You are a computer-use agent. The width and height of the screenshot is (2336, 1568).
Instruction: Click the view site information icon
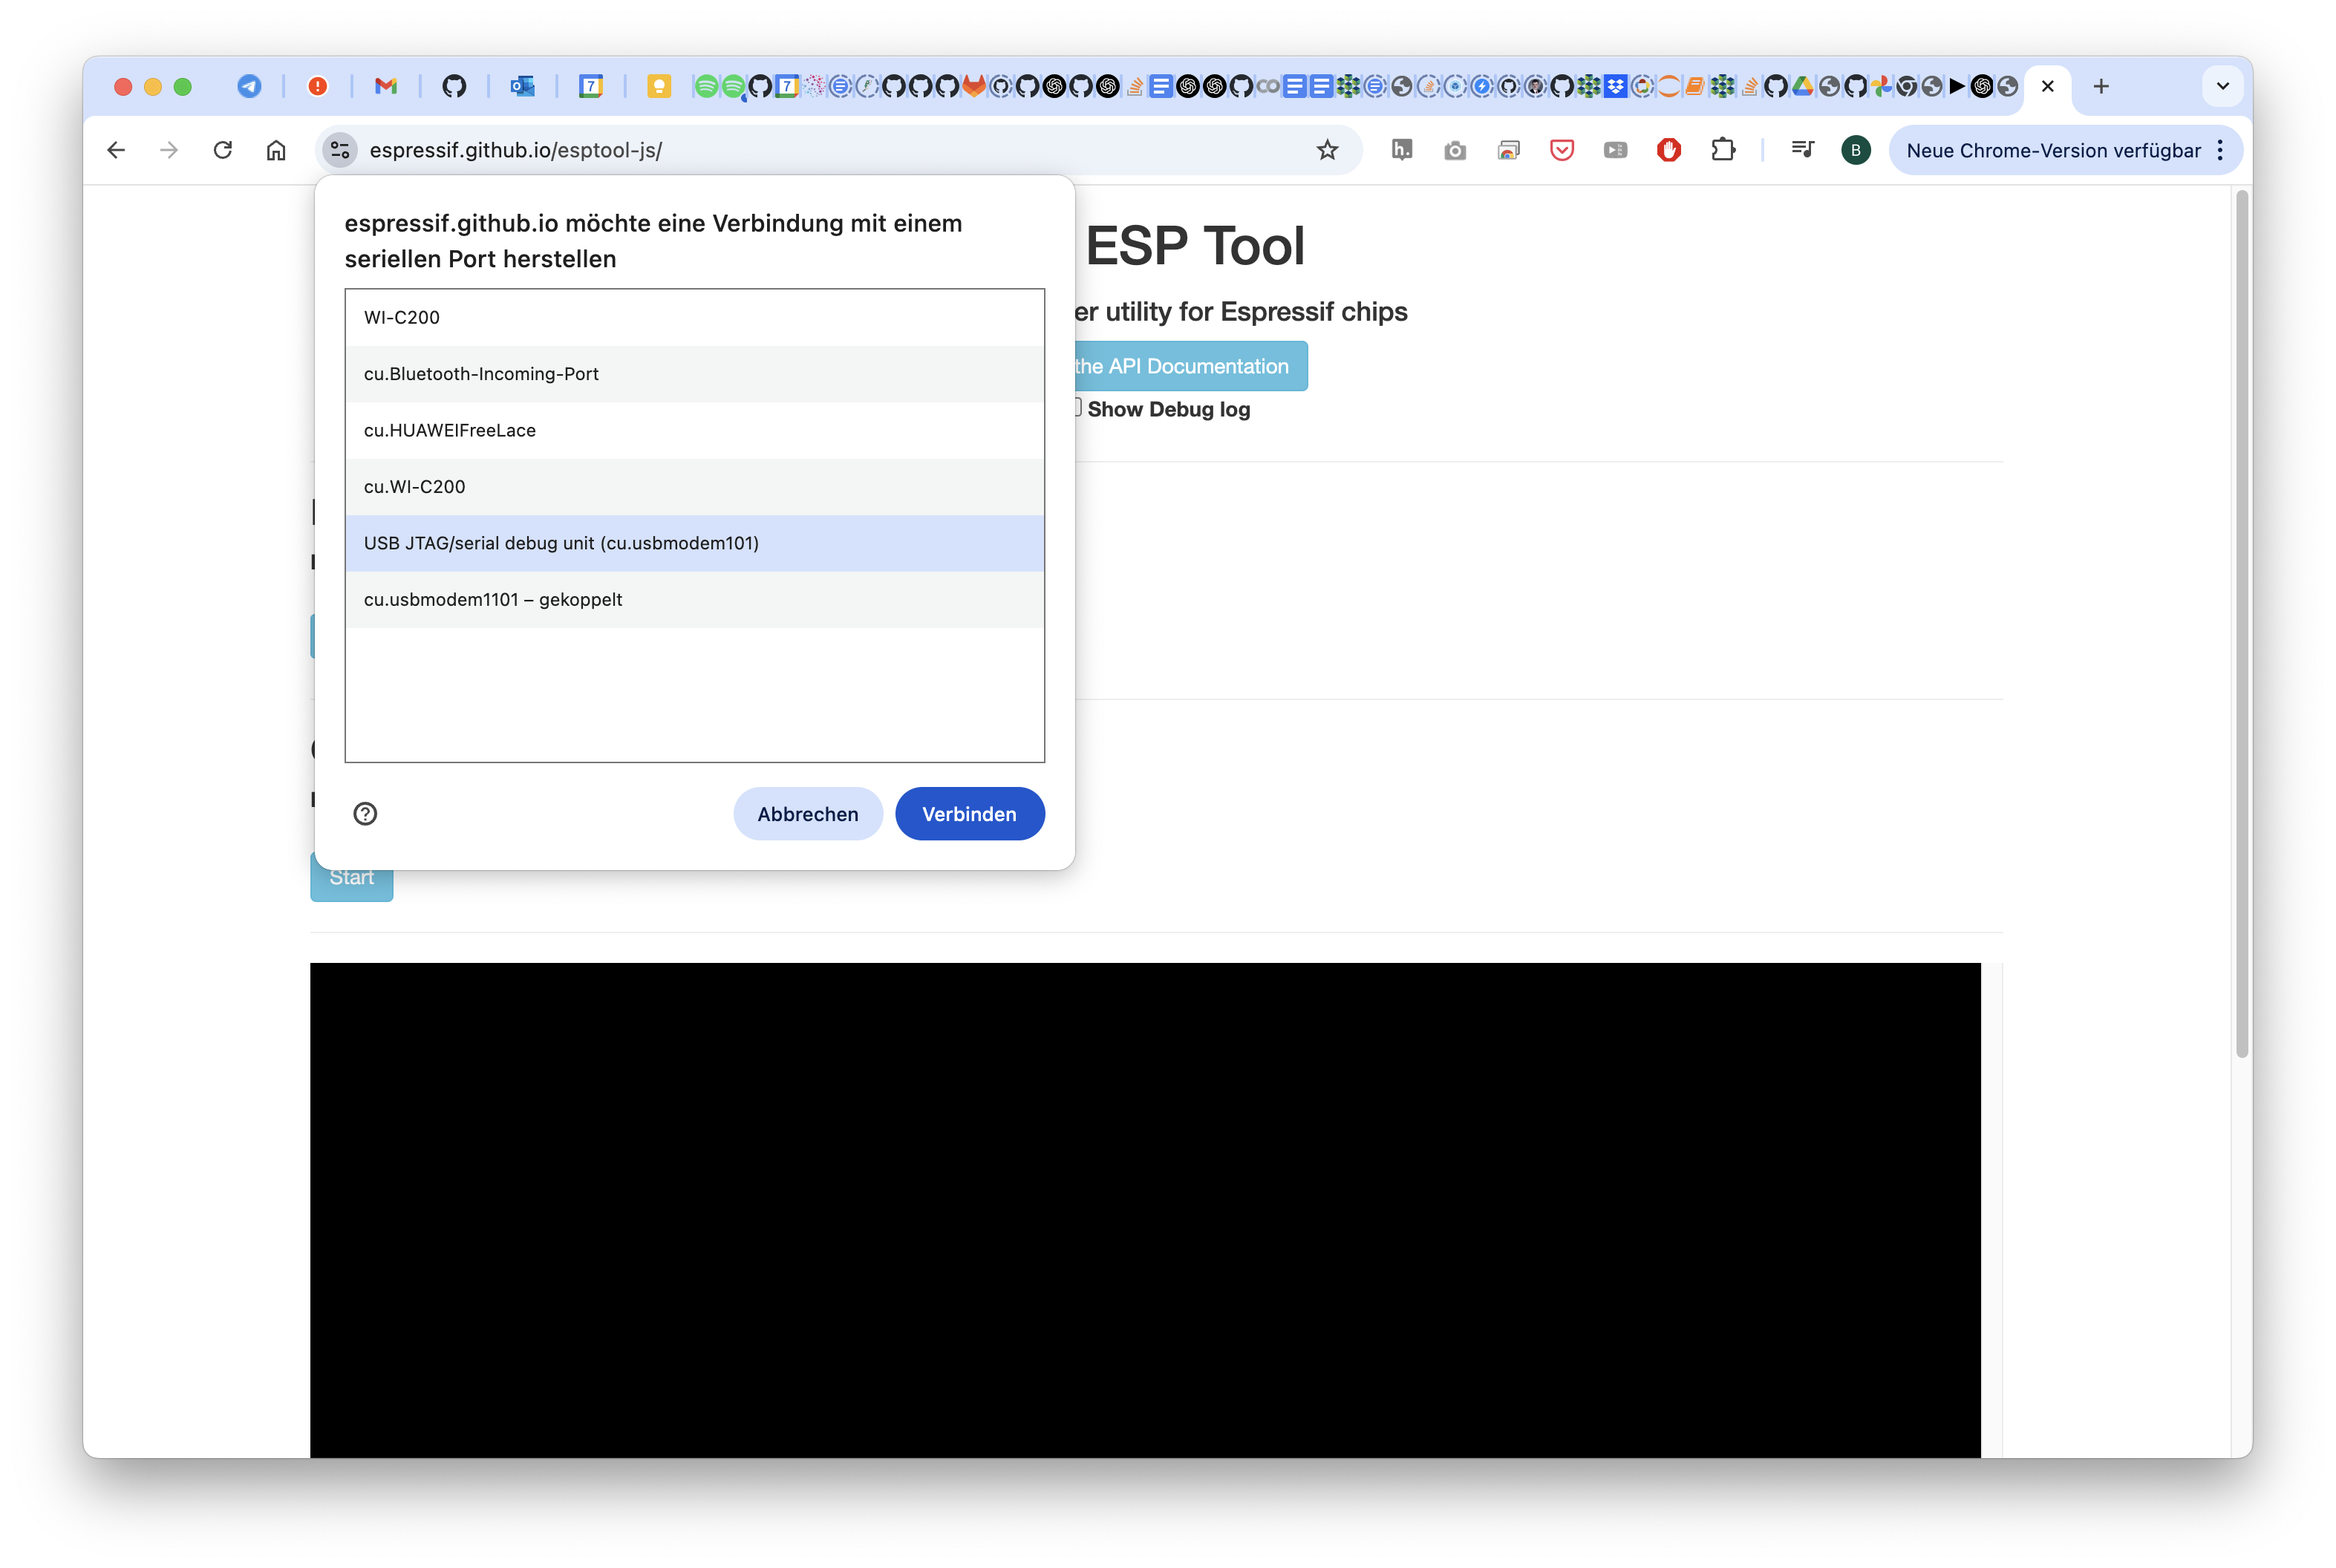click(x=340, y=150)
